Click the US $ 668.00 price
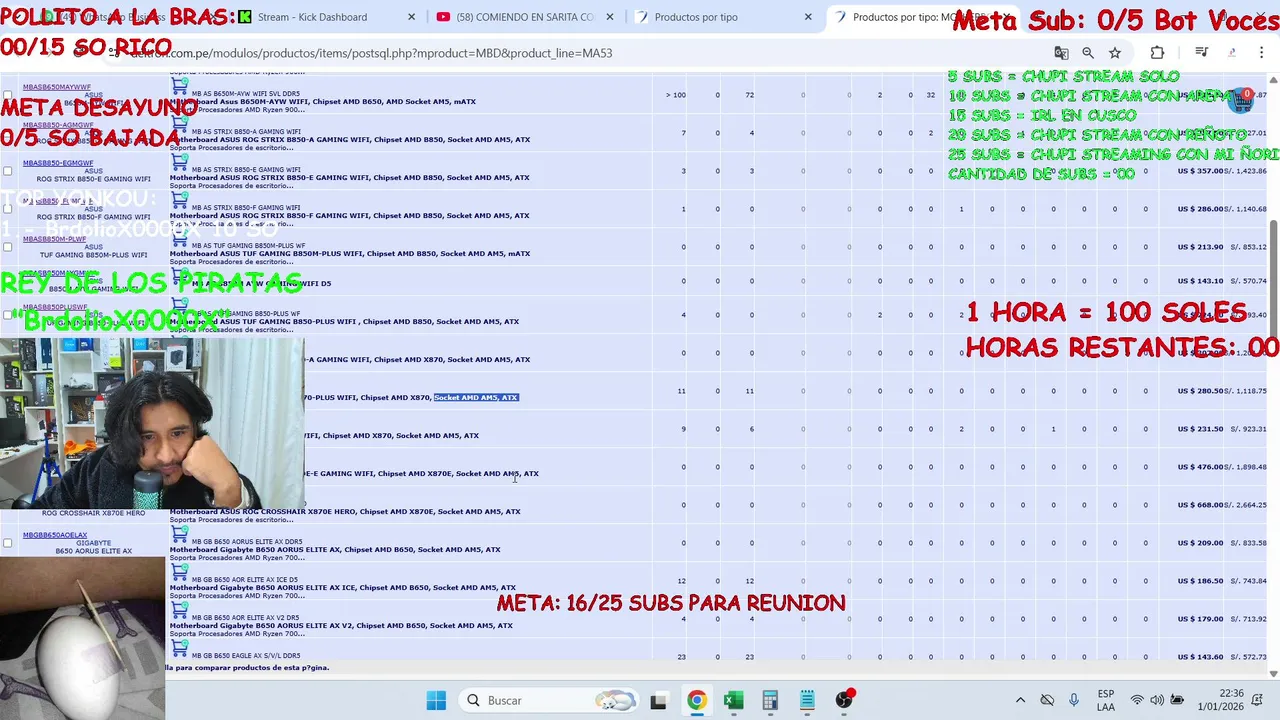 tap(1201, 505)
